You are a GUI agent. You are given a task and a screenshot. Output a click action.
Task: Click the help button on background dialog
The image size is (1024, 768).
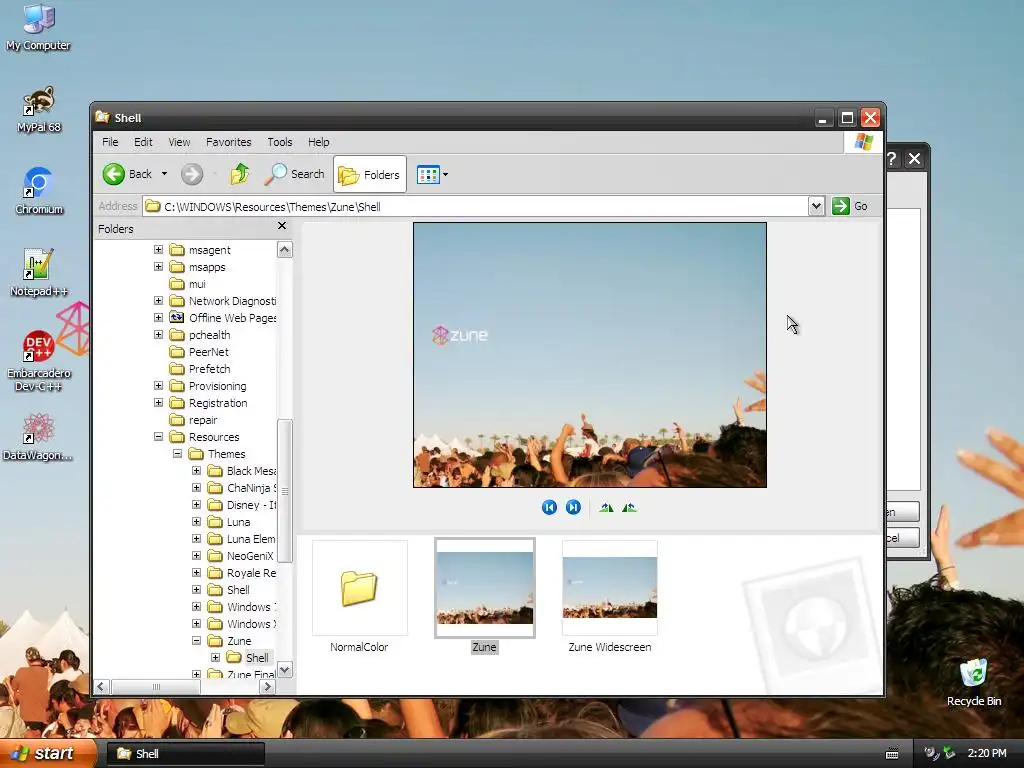(x=893, y=159)
